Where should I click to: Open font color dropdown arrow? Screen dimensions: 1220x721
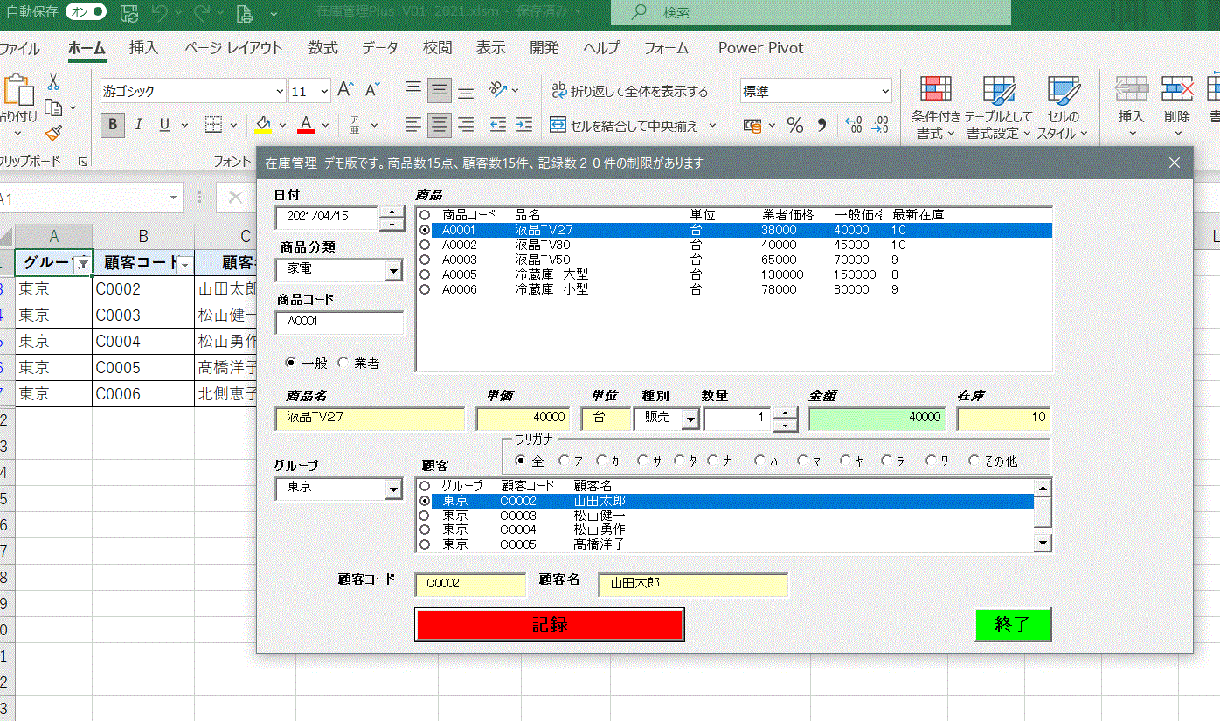click(x=326, y=126)
